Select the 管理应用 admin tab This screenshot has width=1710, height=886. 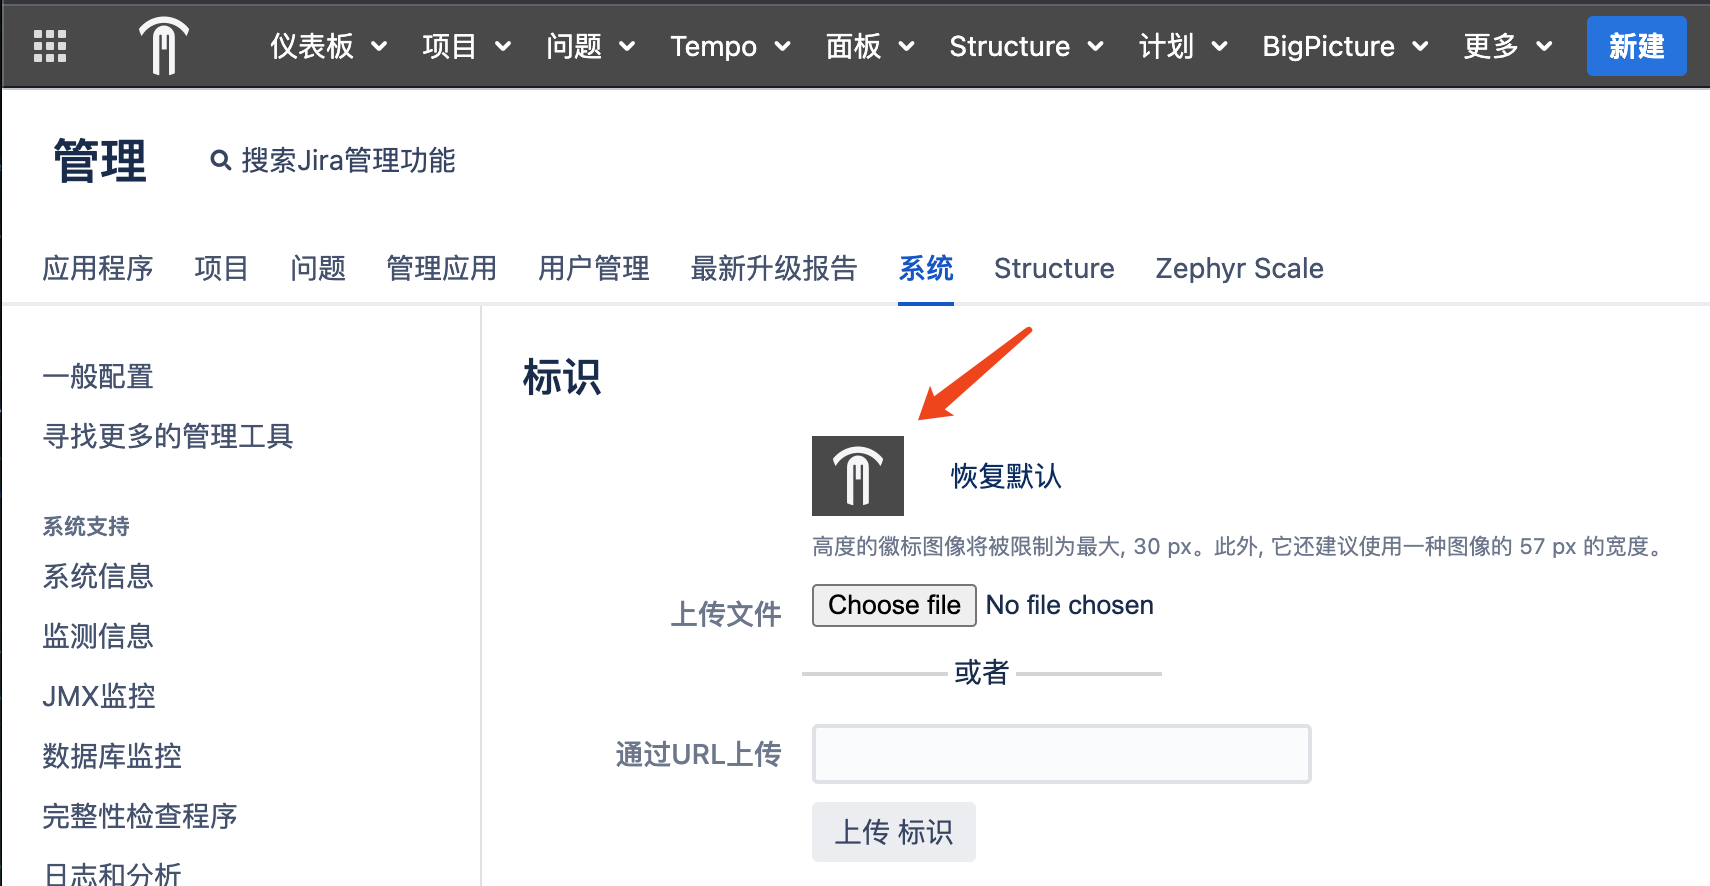[442, 268]
